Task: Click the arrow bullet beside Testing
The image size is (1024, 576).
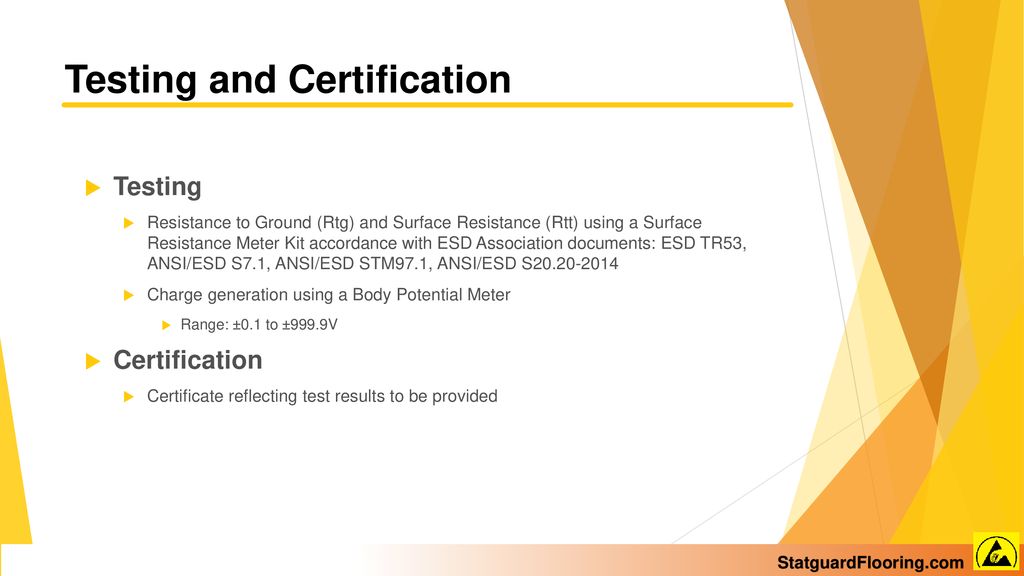Action: (x=93, y=188)
